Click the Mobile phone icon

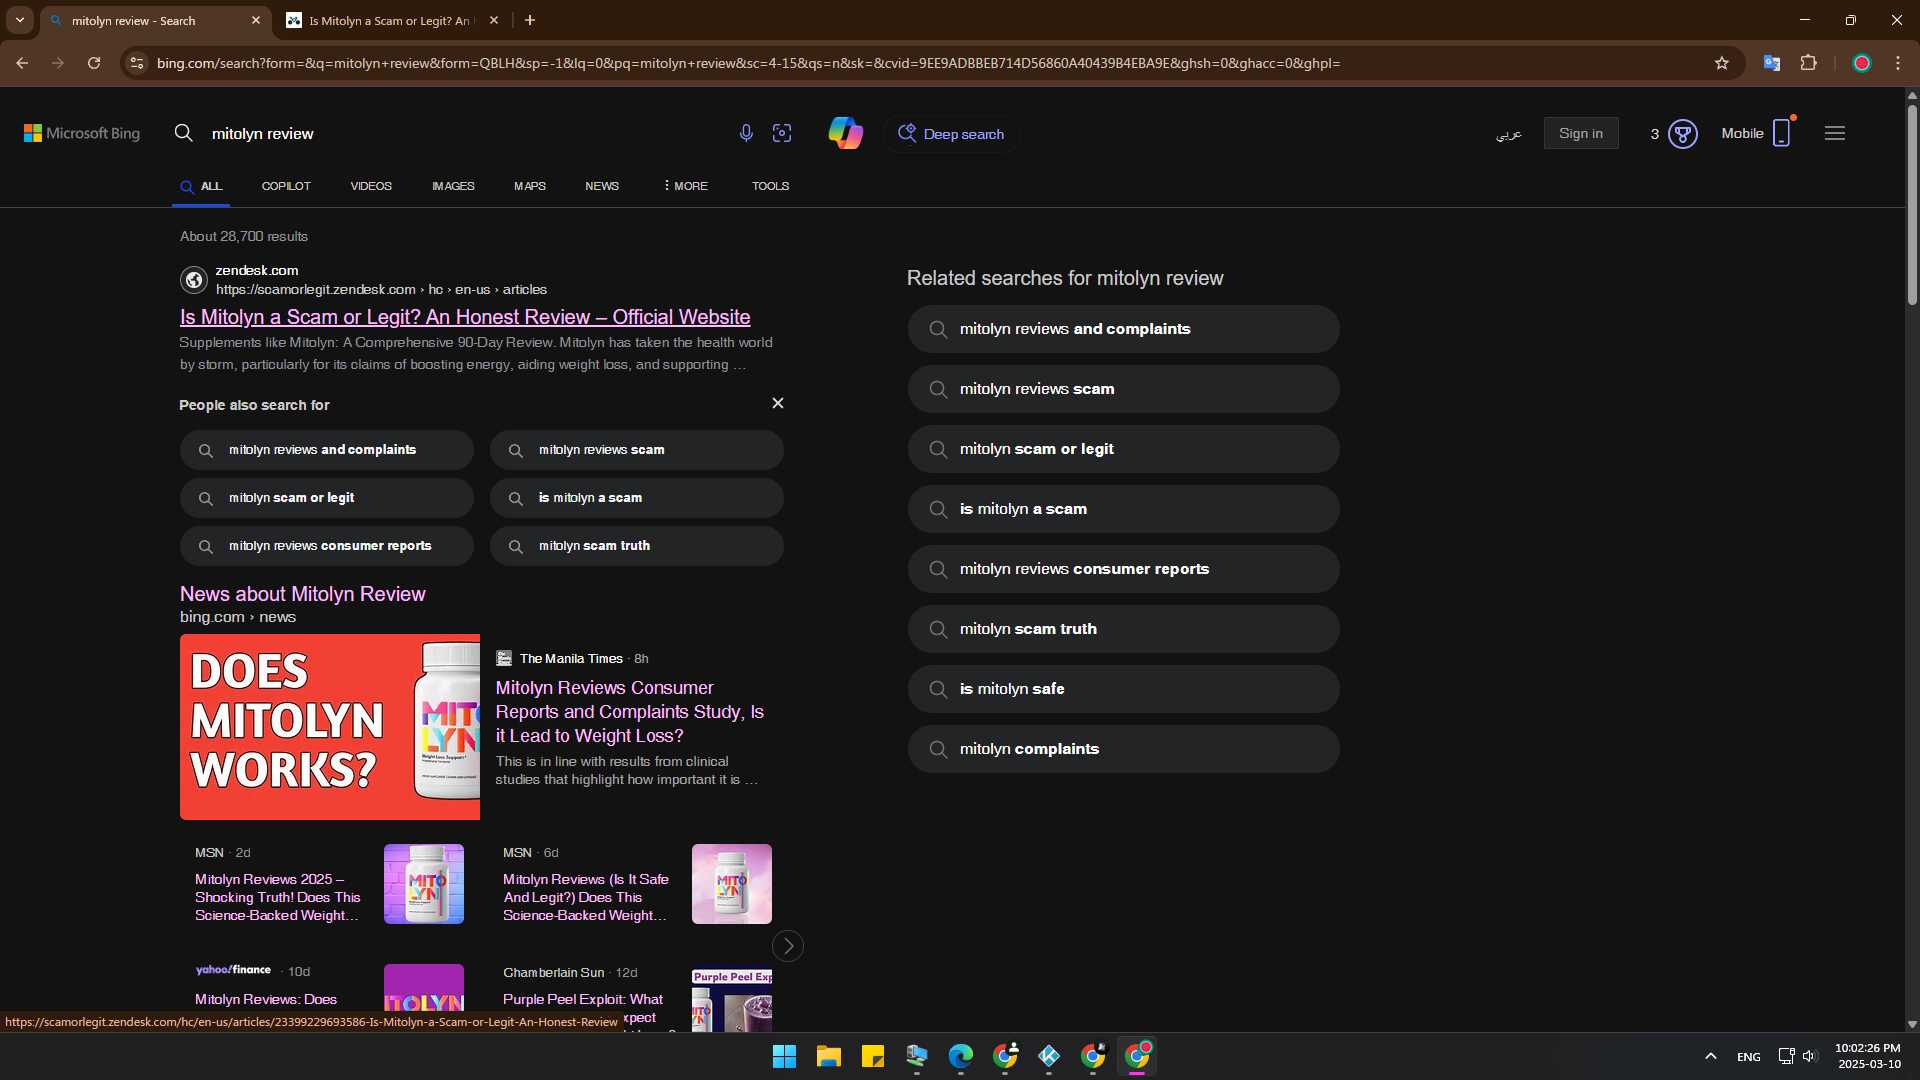pyautogui.click(x=1781, y=133)
